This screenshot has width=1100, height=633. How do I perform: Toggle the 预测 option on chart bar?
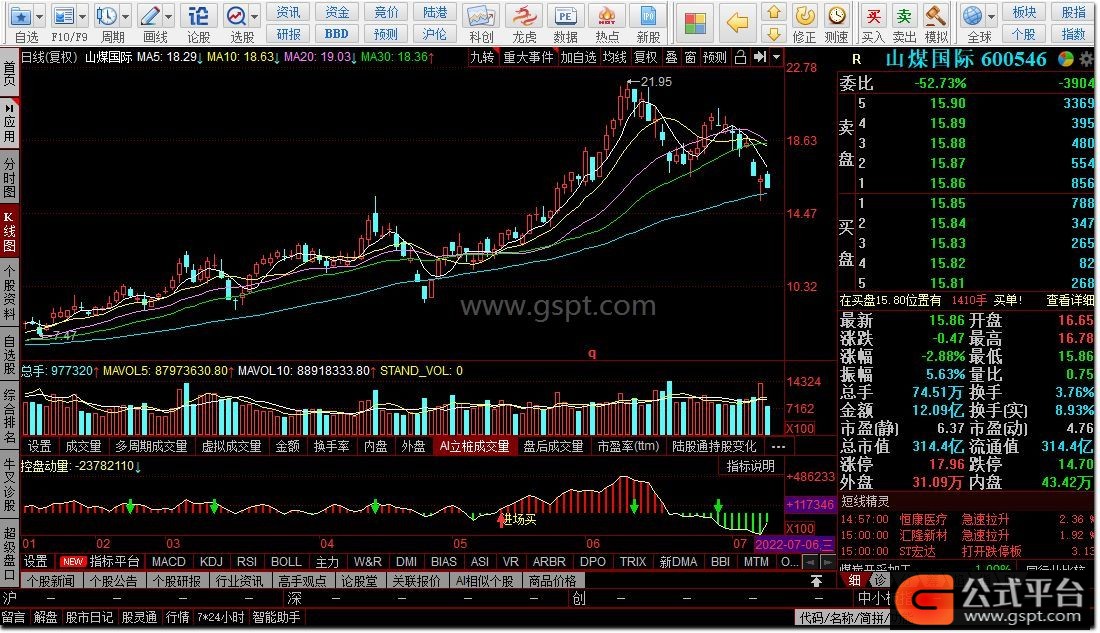[x=715, y=58]
